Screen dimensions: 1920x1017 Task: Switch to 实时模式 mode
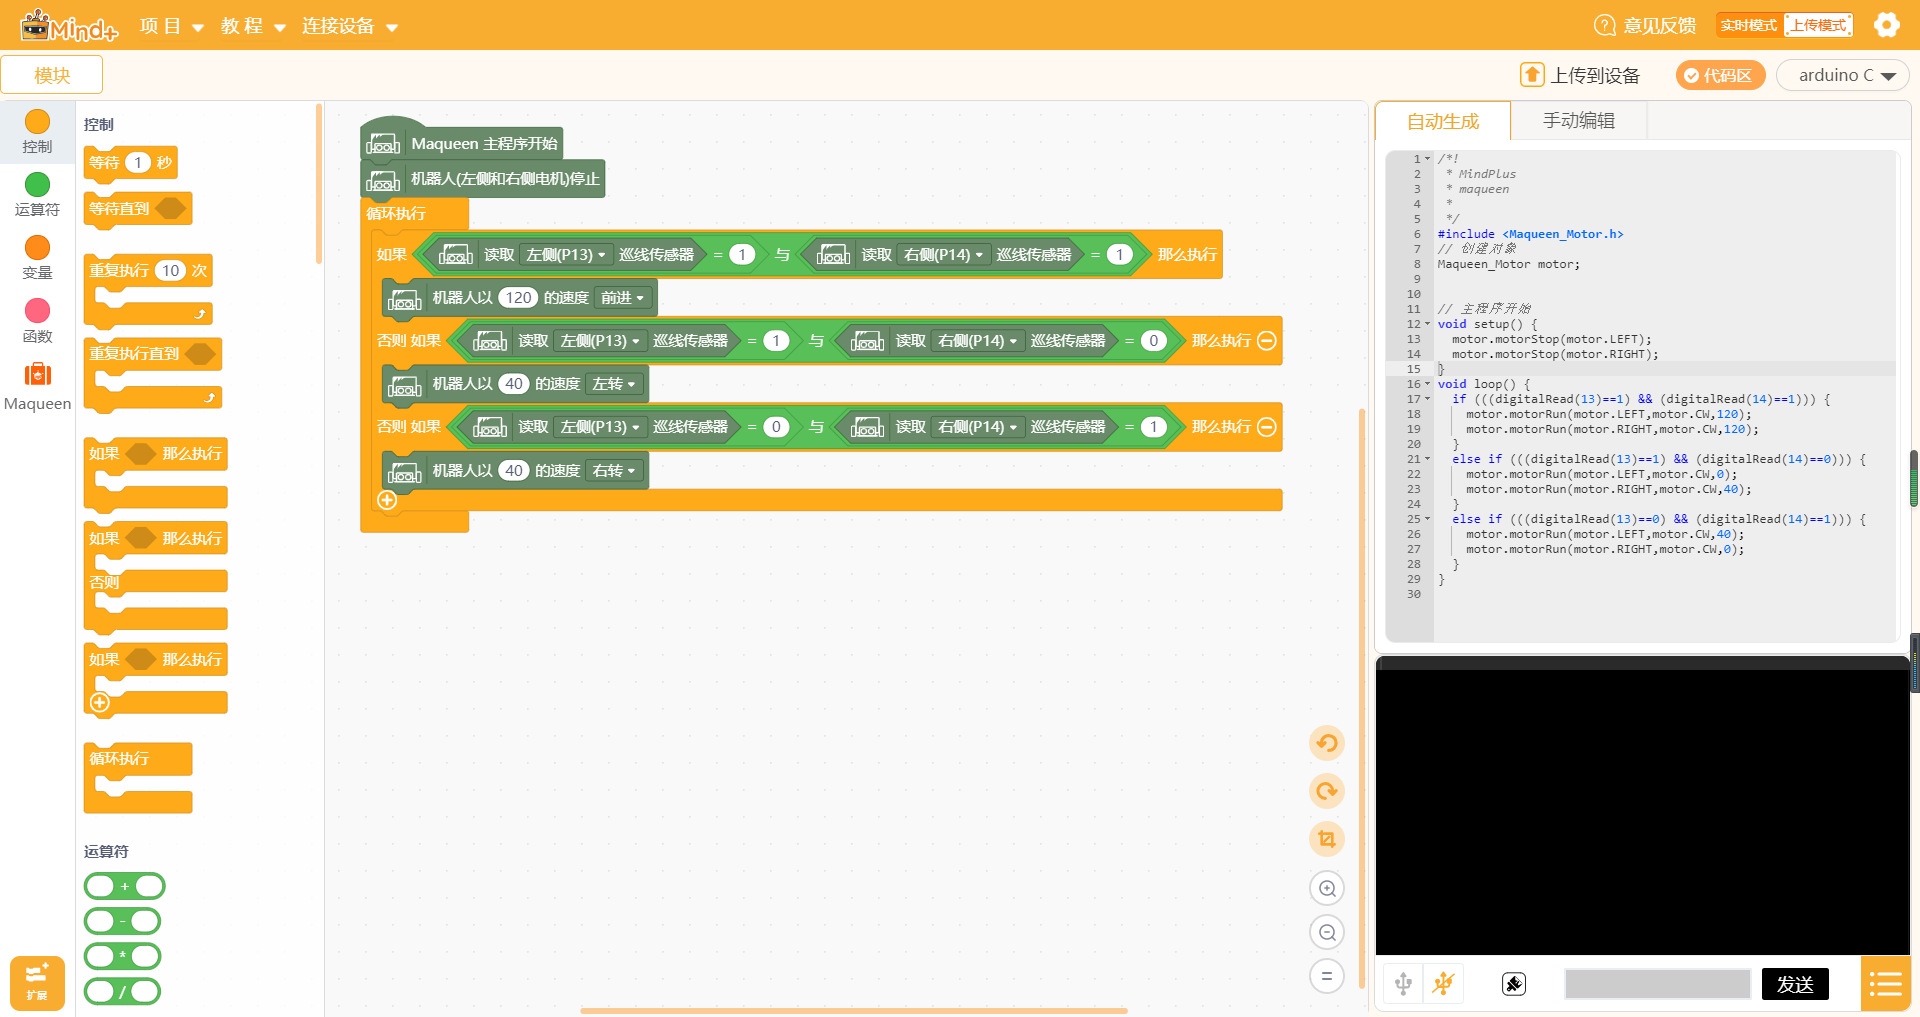(1749, 25)
